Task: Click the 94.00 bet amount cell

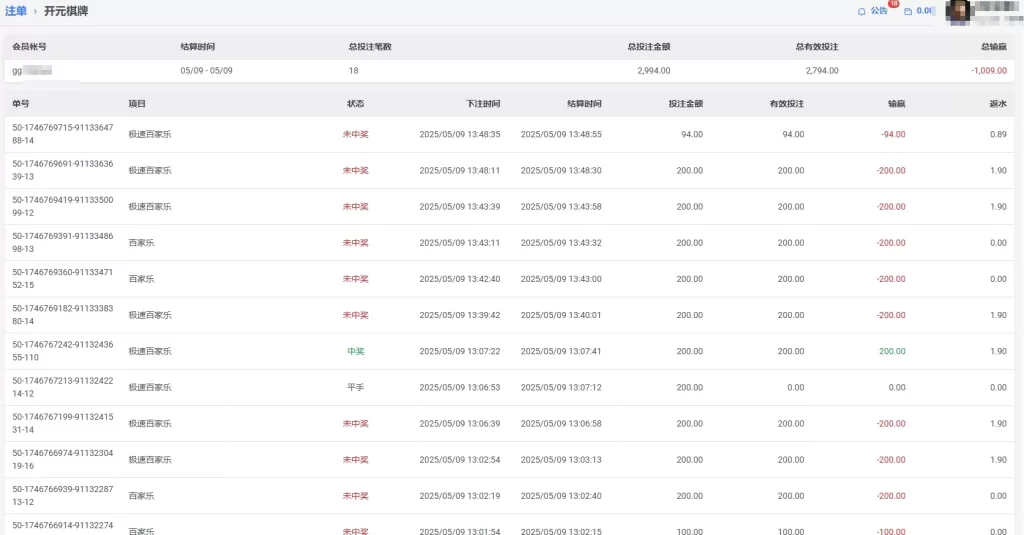Action: [x=692, y=134]
